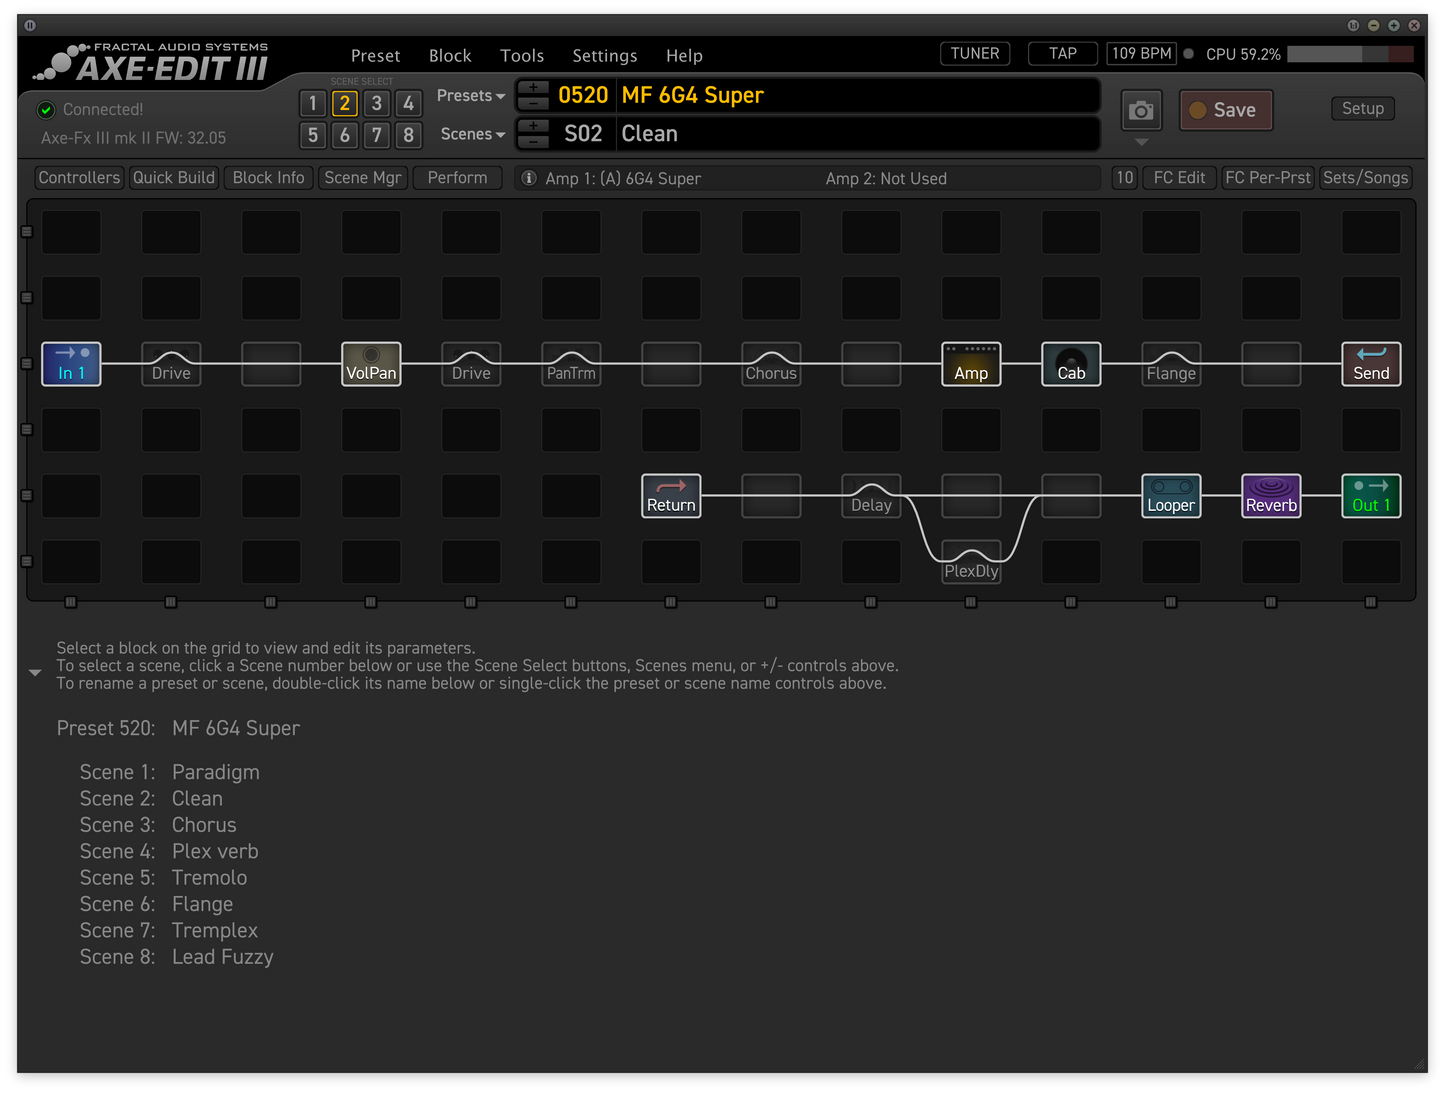Open the Tools menu
This screenshot has height=1093, width=1445.
(522, 56)
